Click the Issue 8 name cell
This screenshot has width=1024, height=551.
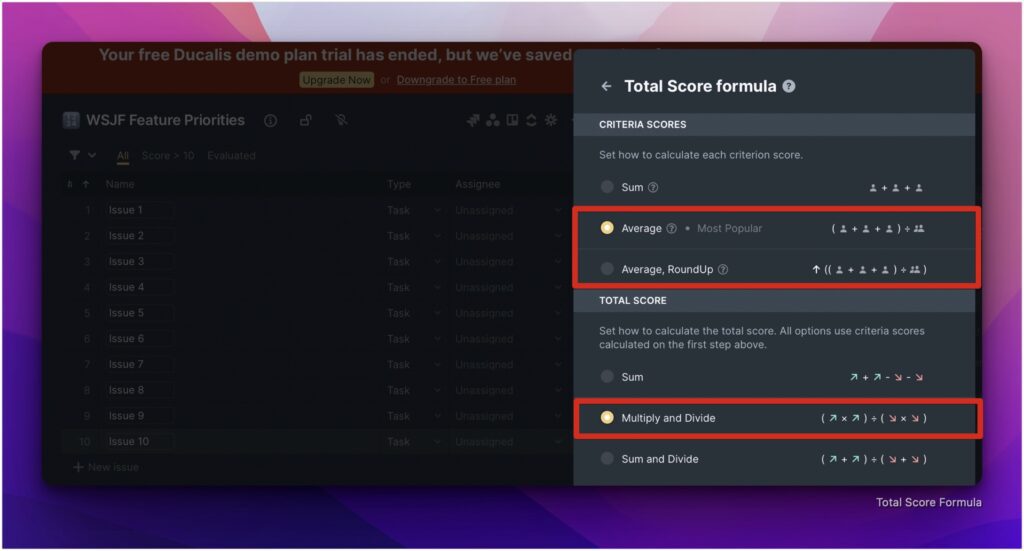point(138,390)
